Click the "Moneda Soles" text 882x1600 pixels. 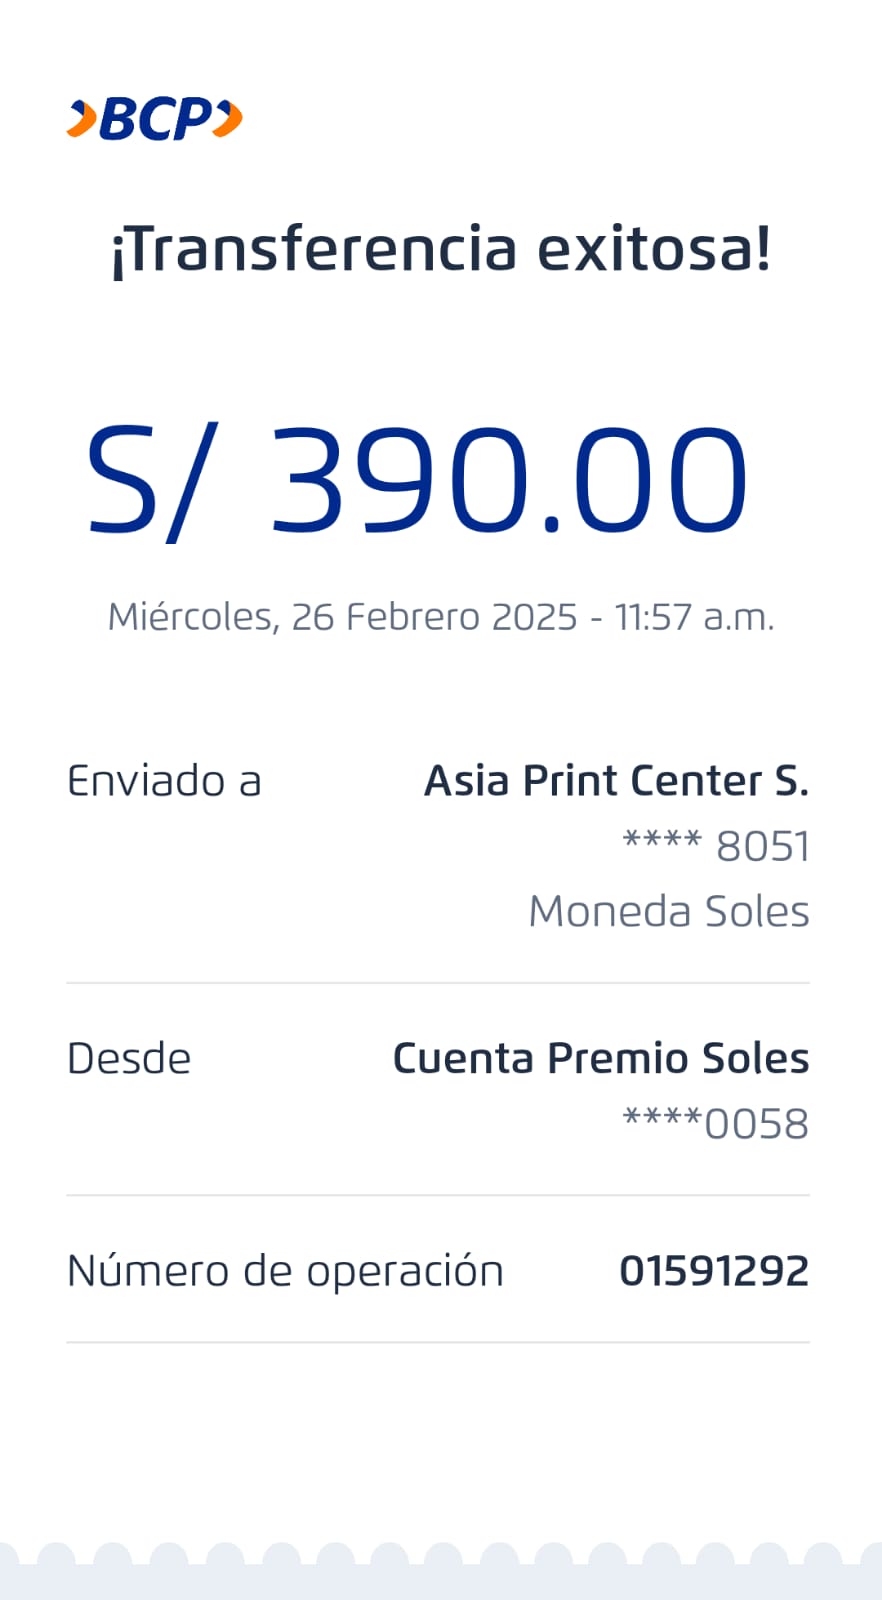click(668, 911)
